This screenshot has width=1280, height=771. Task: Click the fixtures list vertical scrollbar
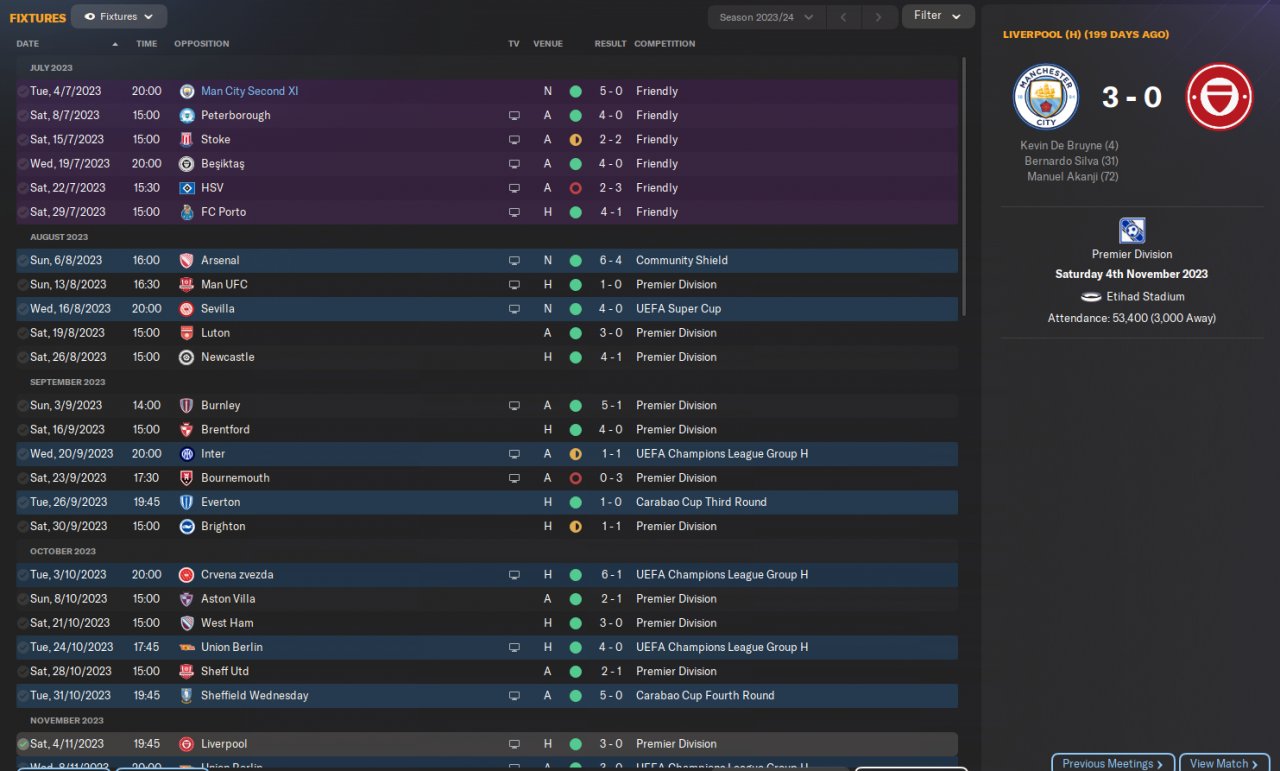pos(964,186)
